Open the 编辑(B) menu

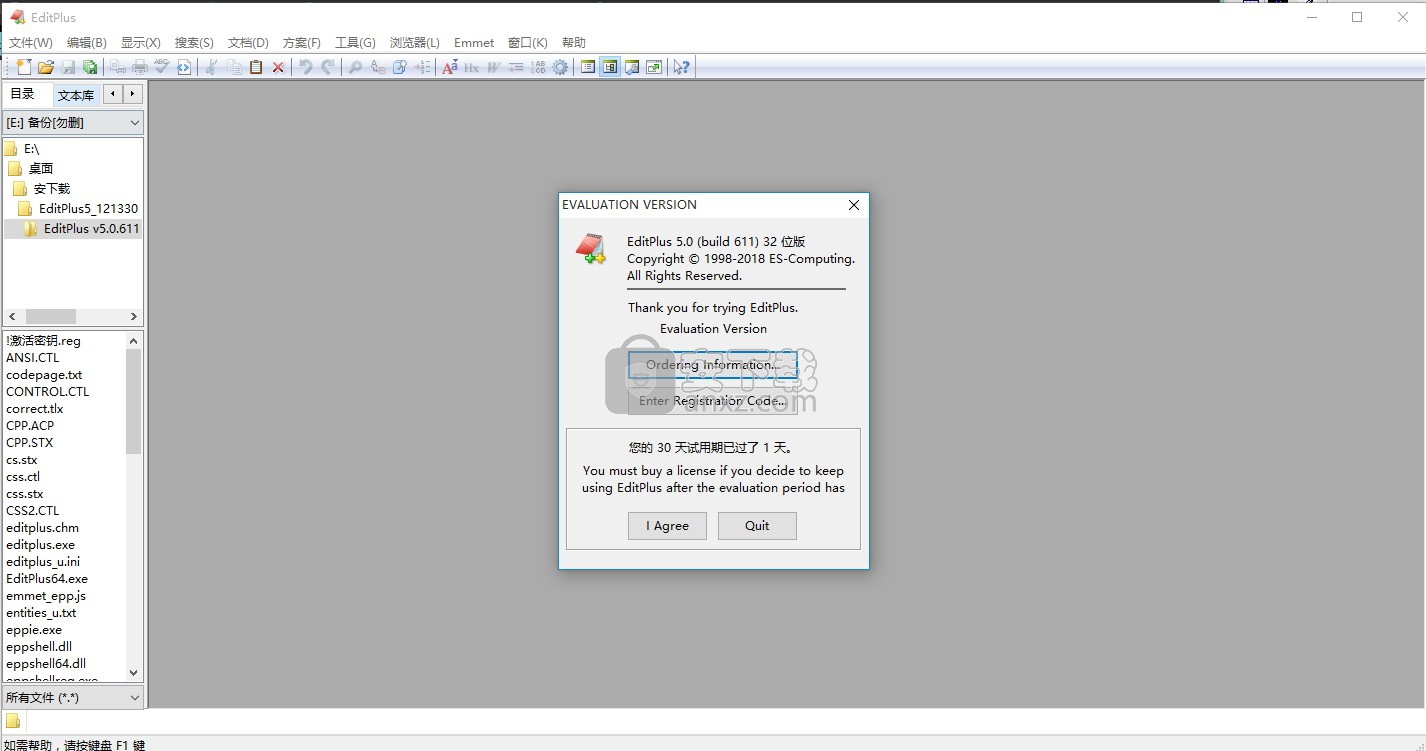87,43
